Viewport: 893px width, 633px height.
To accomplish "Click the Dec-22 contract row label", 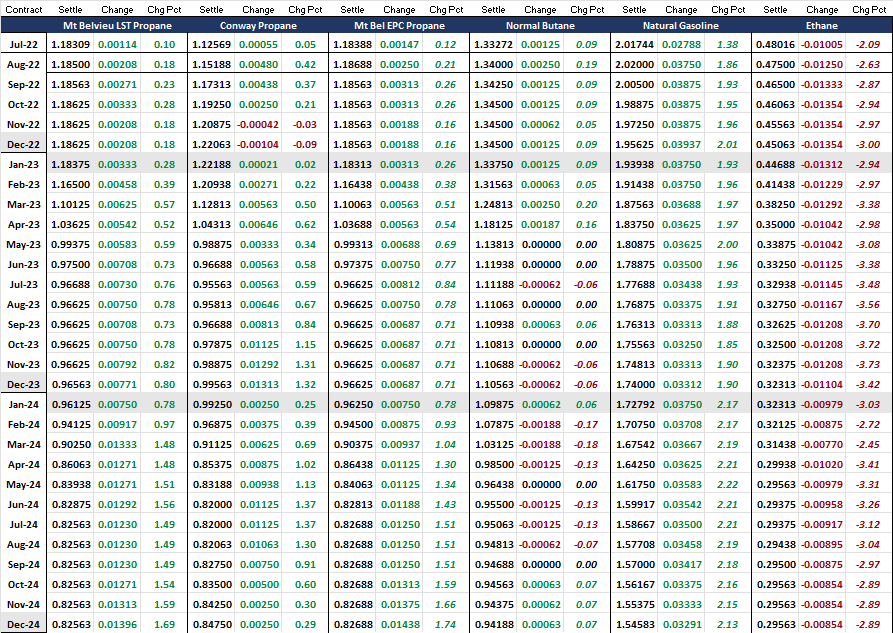I will 23,145.
